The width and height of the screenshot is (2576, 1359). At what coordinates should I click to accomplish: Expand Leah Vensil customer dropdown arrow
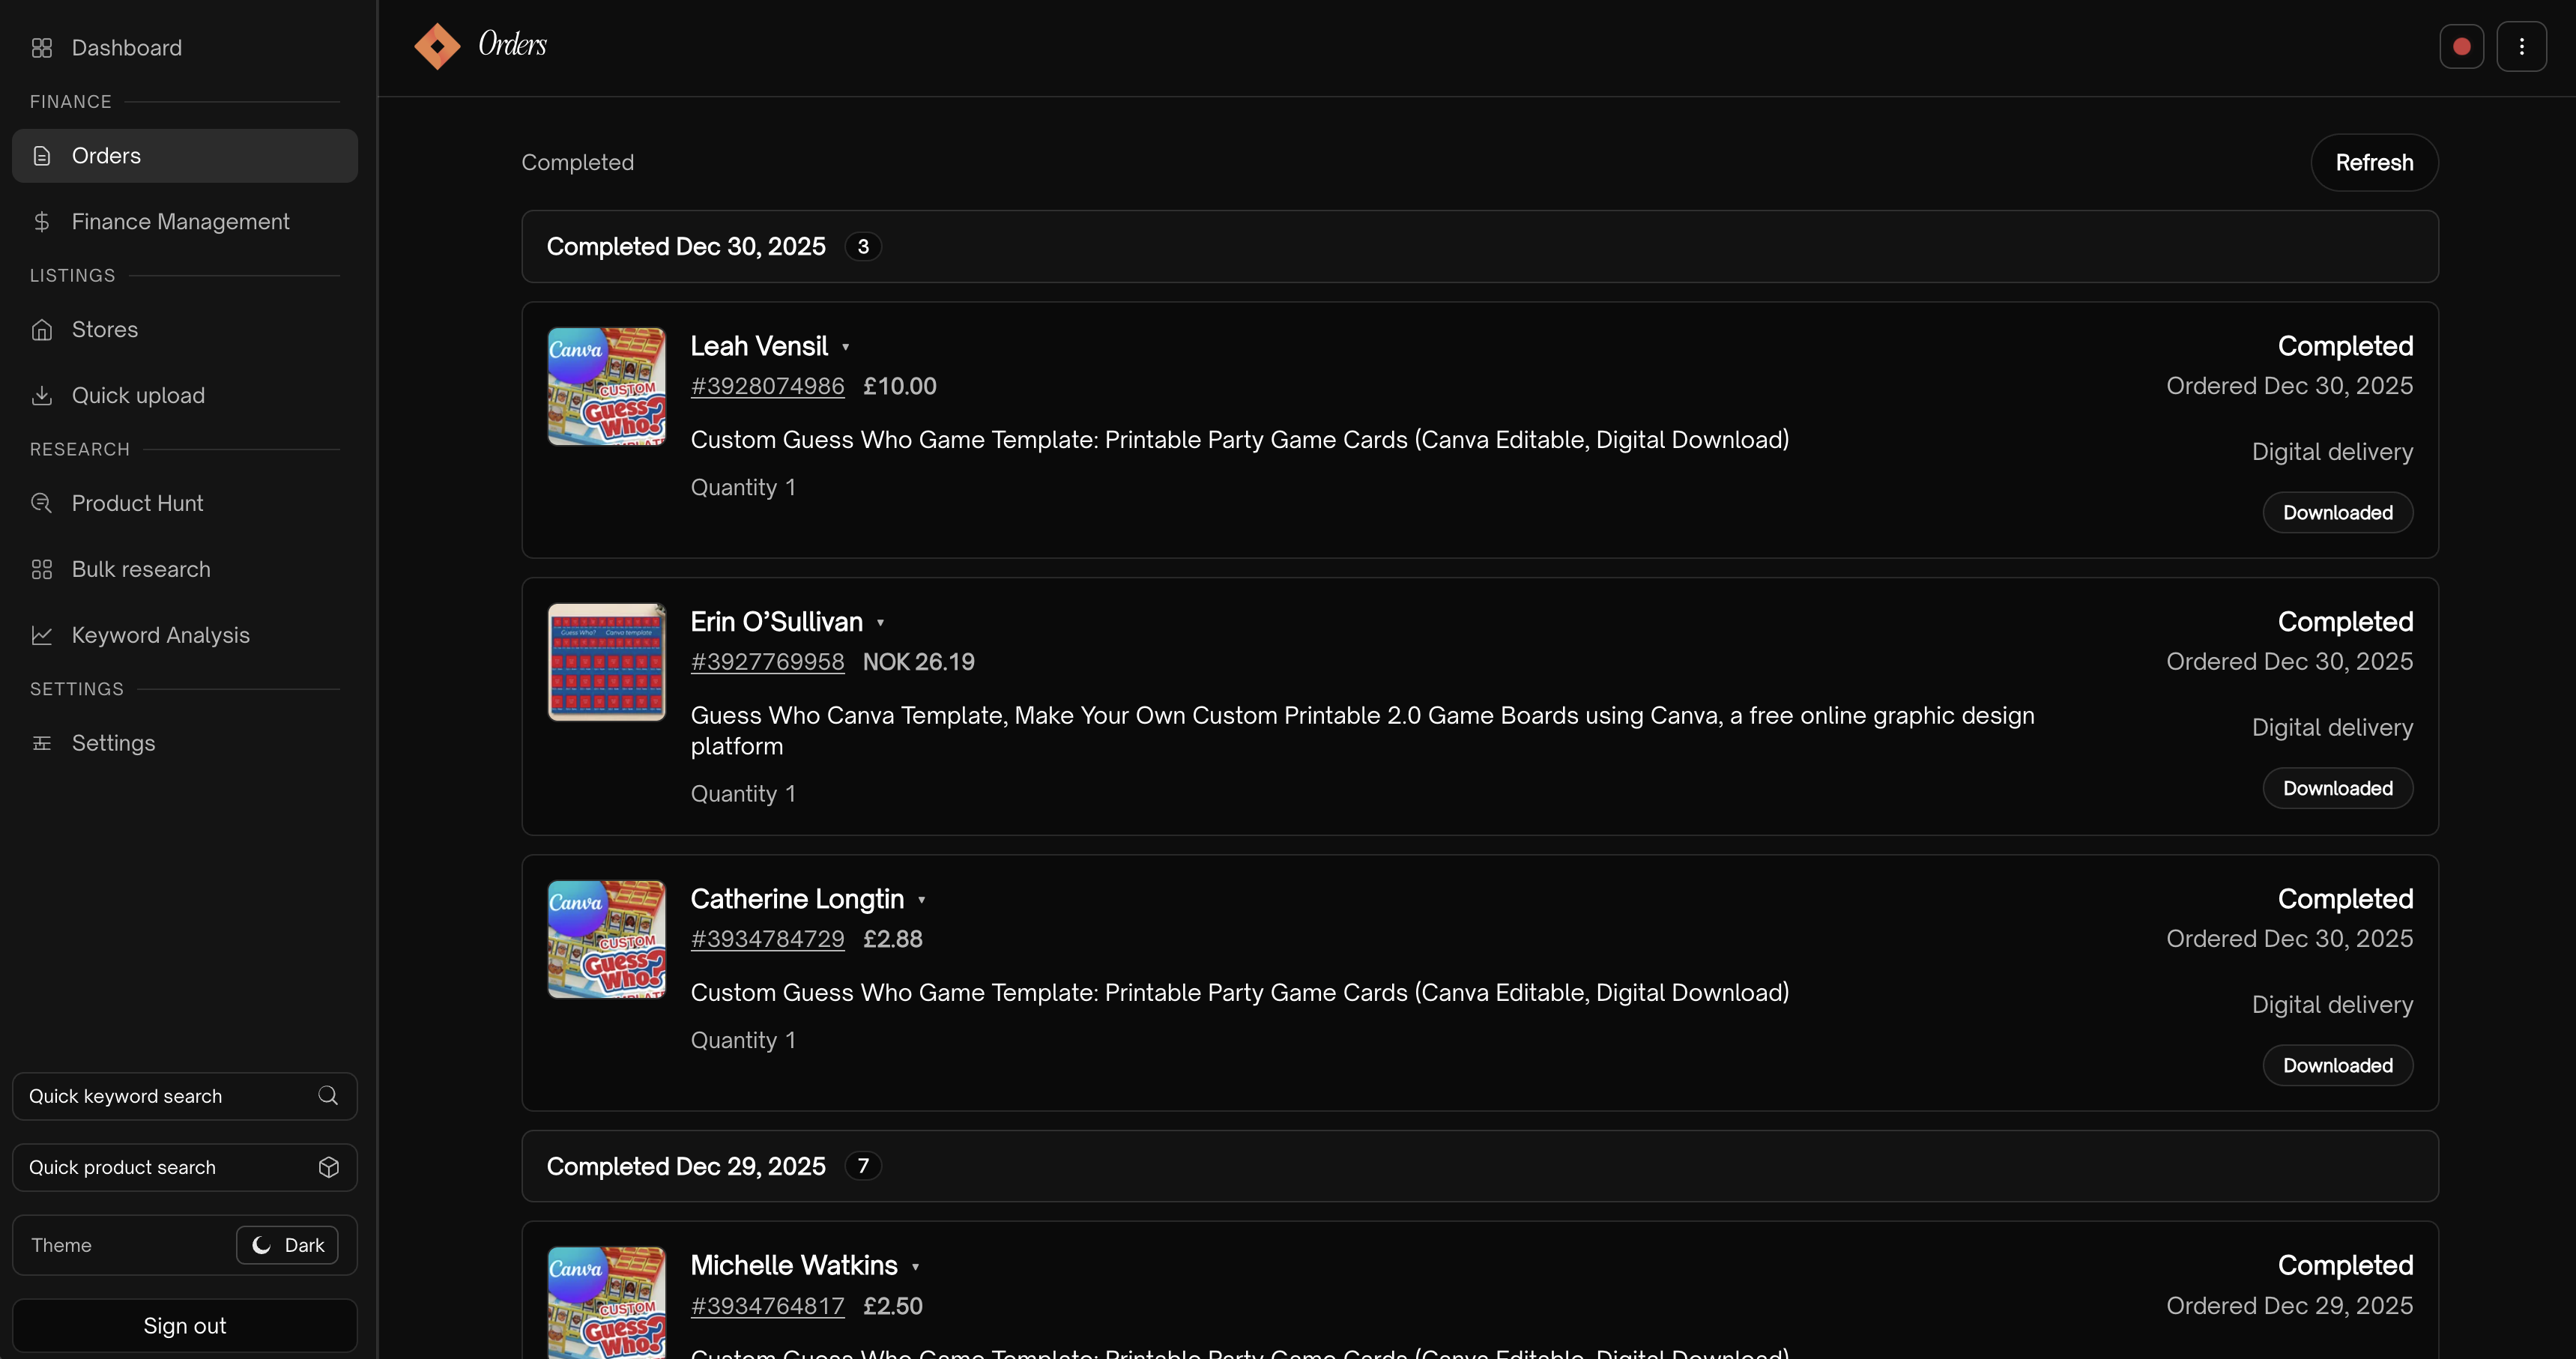pyautogui.click(x=845, y=347)
